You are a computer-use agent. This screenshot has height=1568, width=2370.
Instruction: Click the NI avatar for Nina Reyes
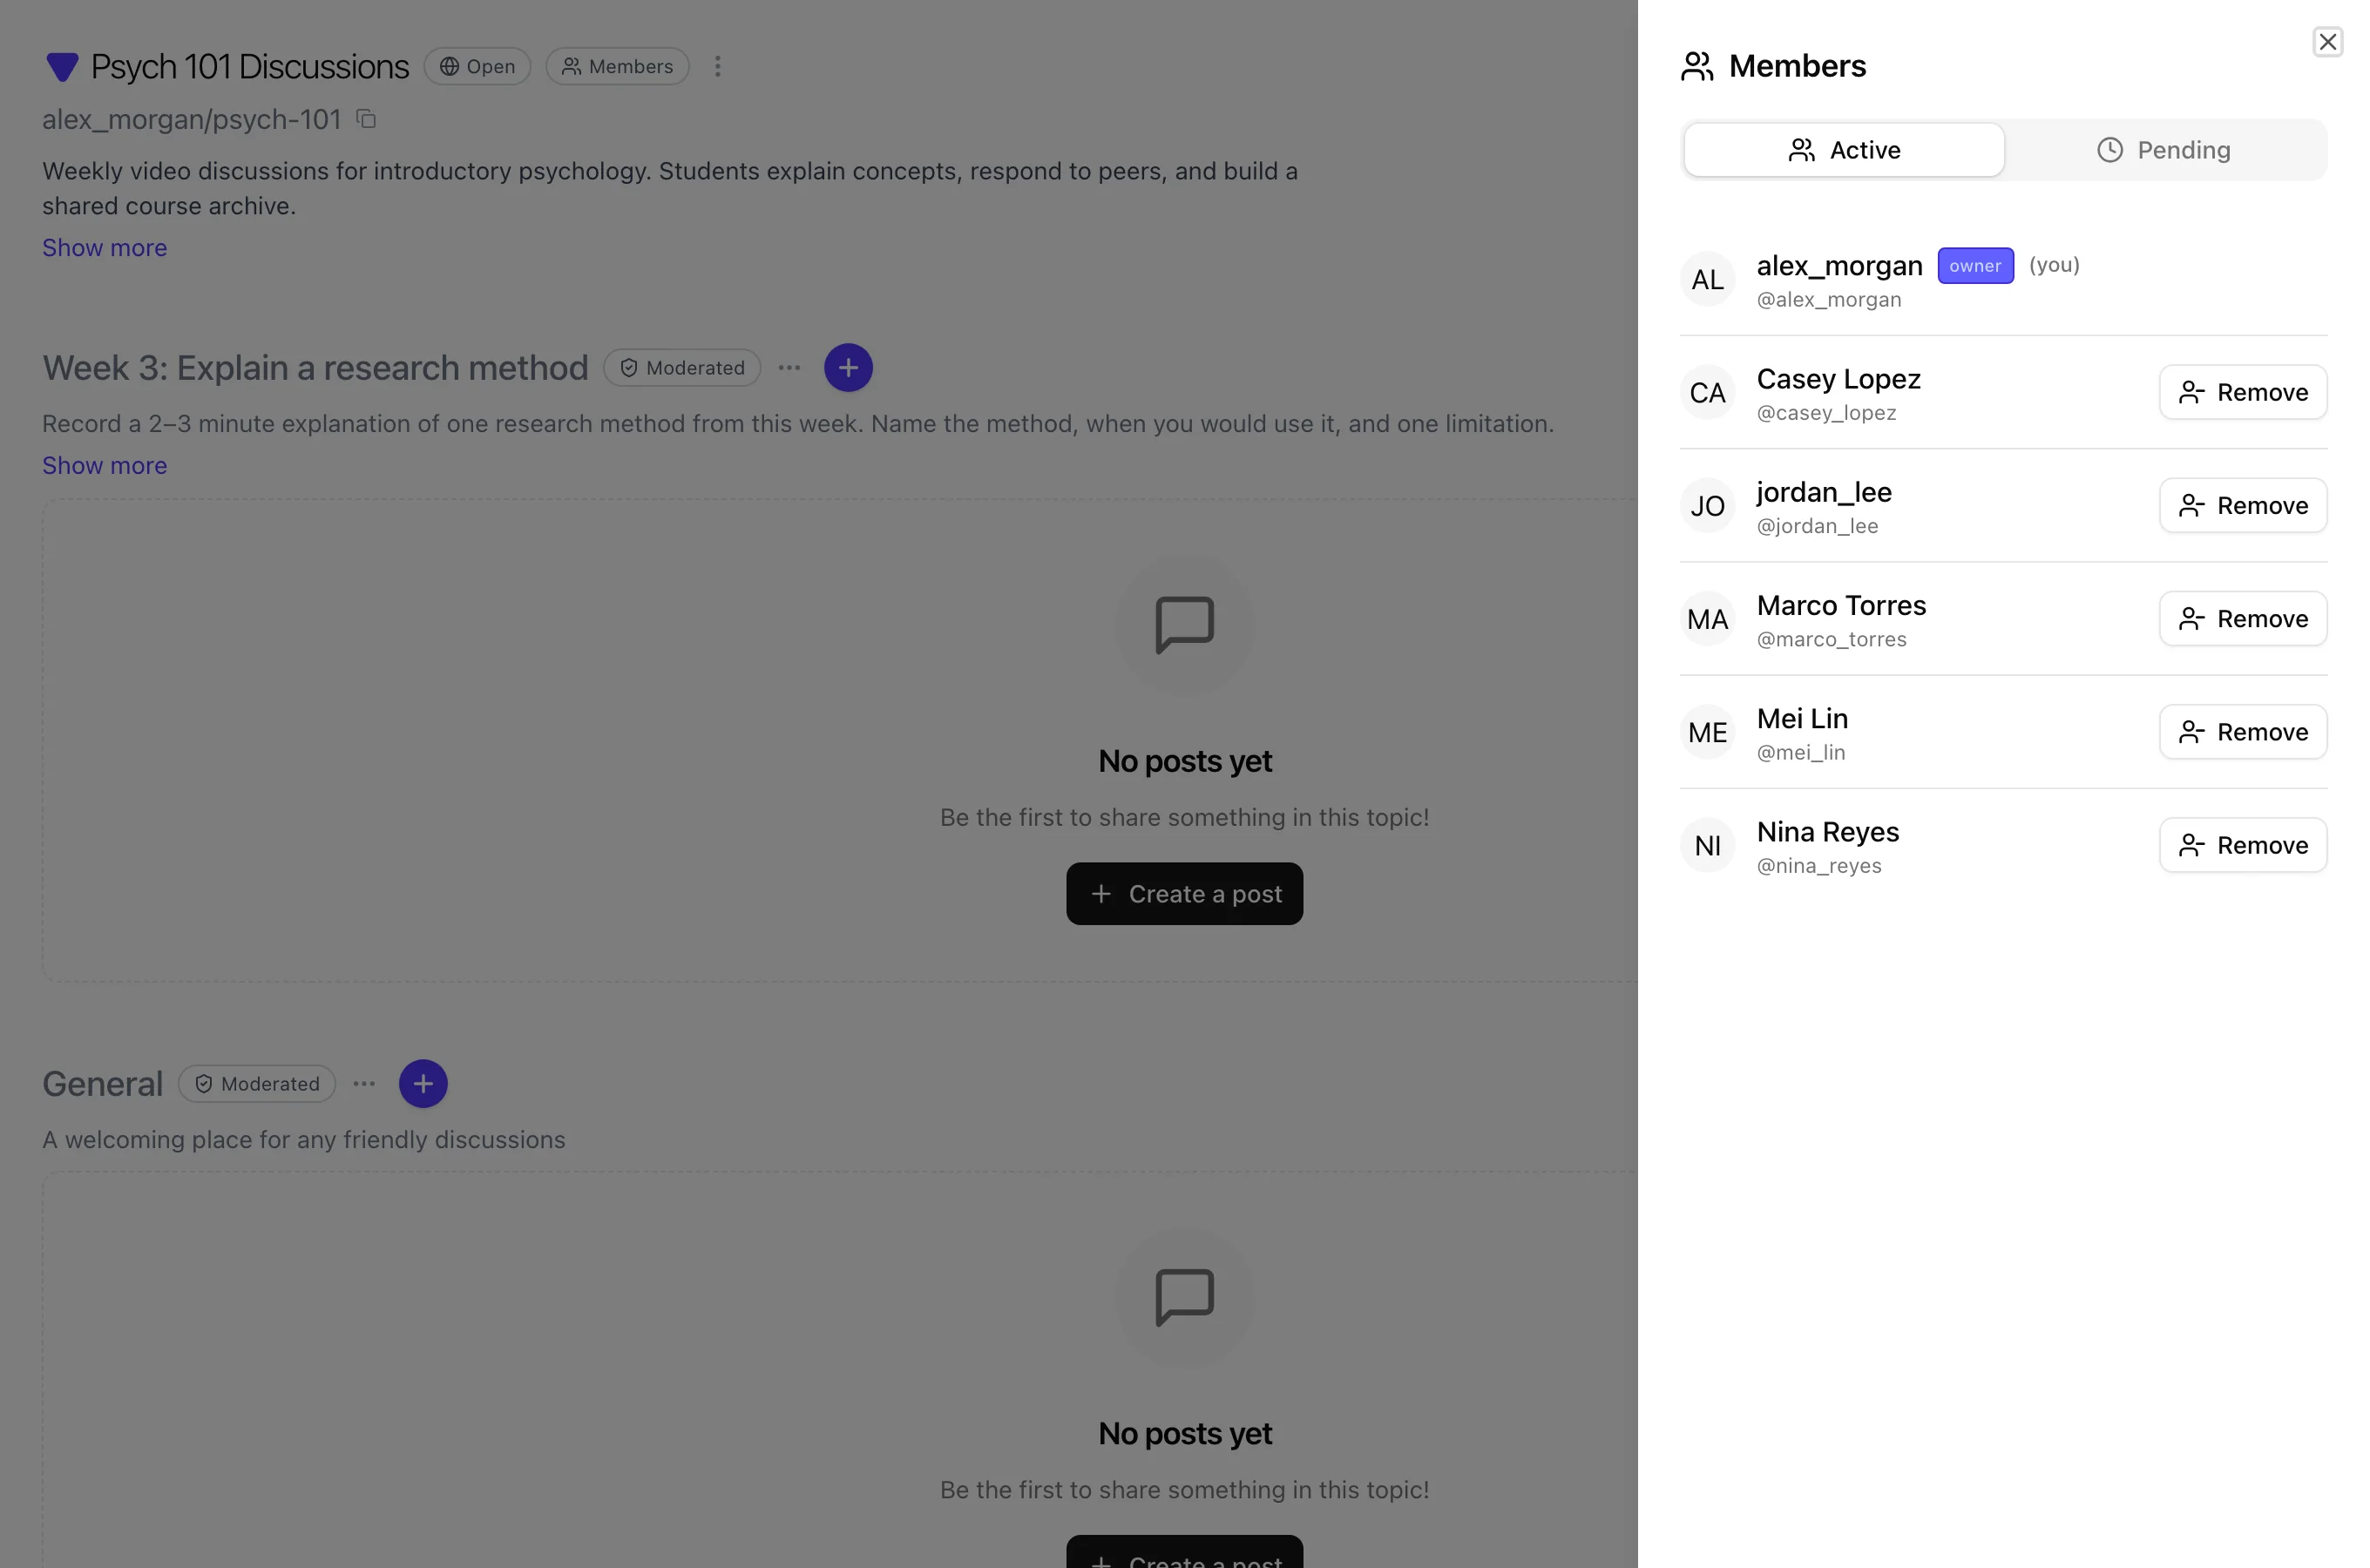pyautogui.click(x=1707, y=845)
